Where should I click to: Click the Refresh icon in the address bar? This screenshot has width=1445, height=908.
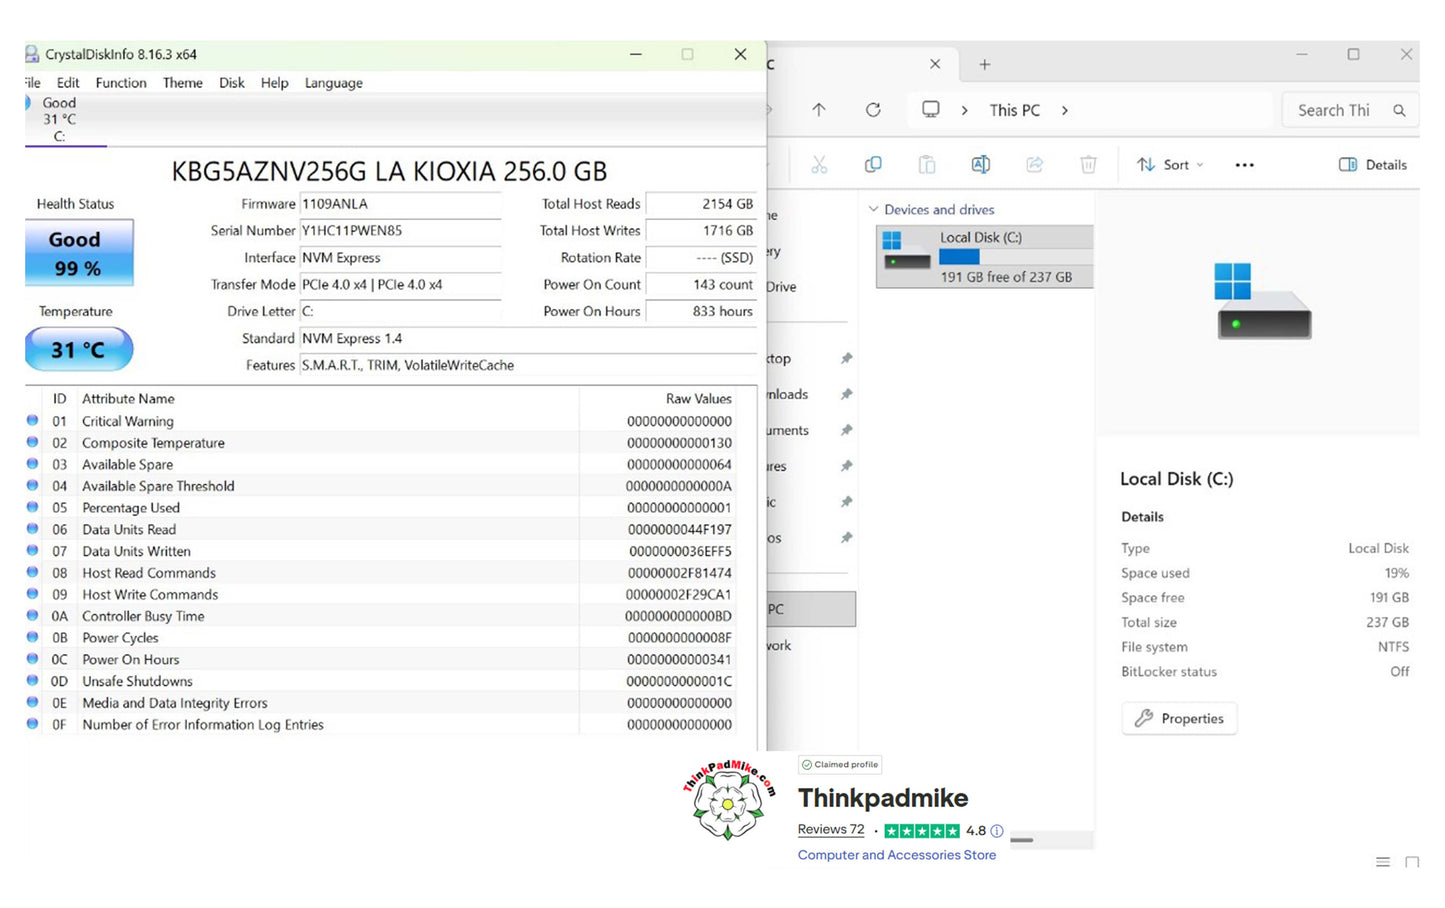click(x=872, y=110)
